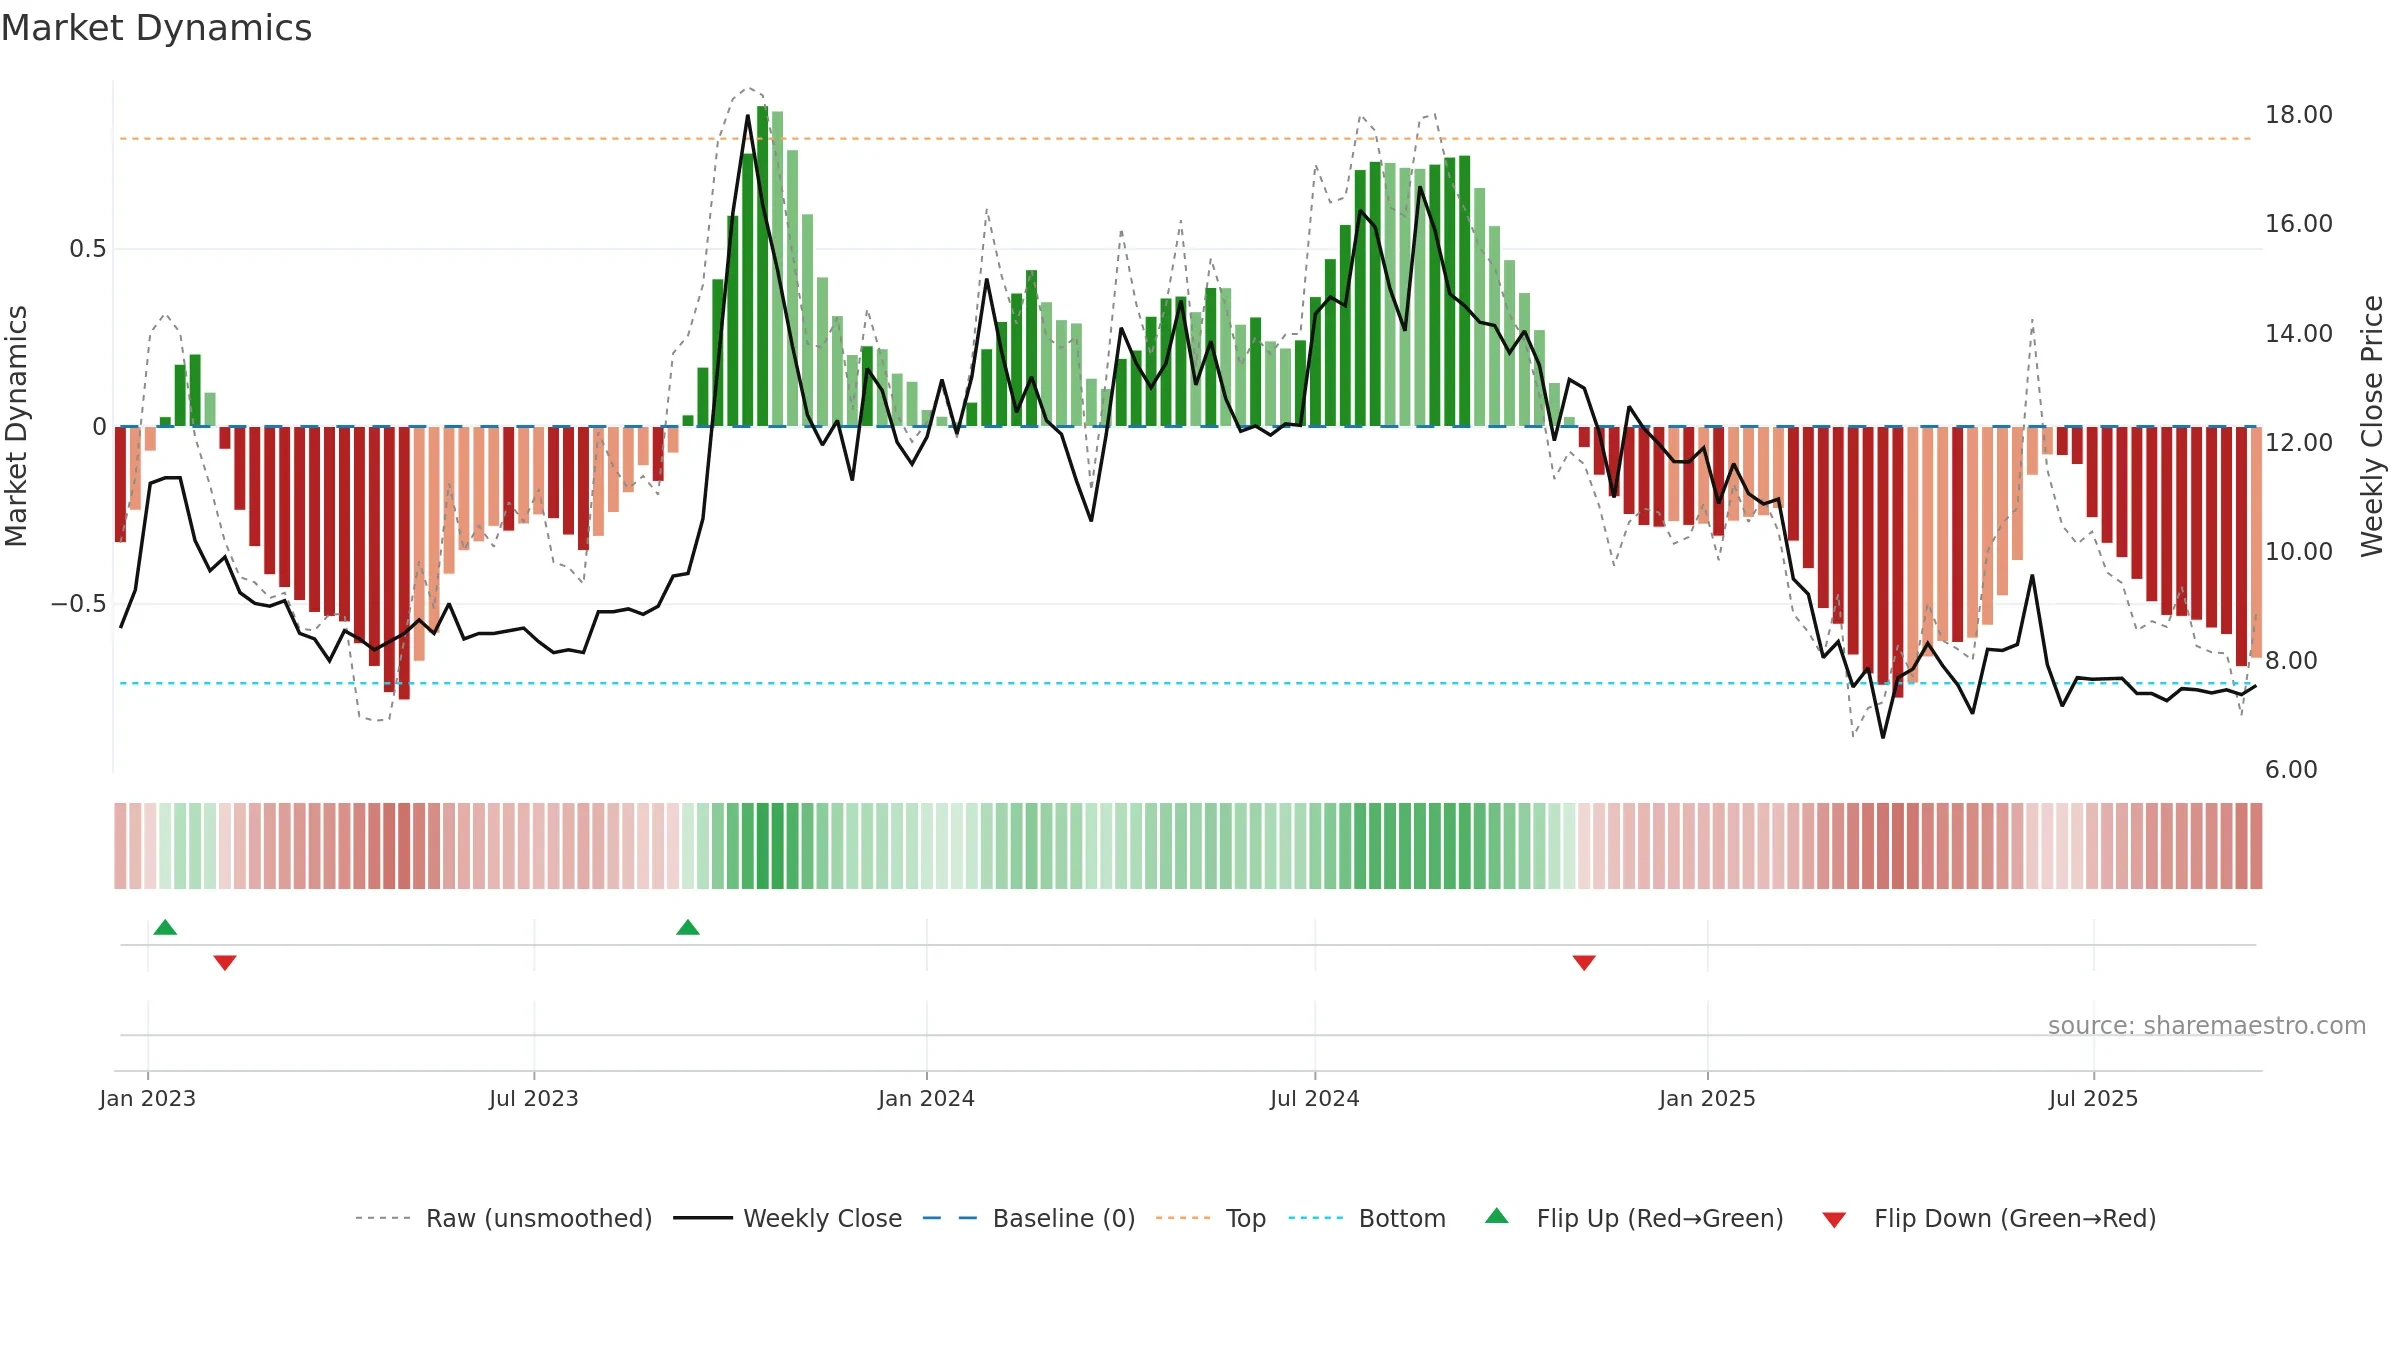Toggle the Bottom legend entry
The width and height of the screenshot is (2400, 1350).
coord(1367,1218)
